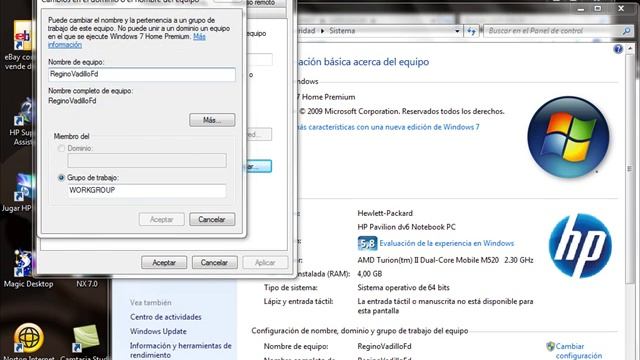Minimize the Control Panel window
Image resolution: width=640 pixels, height=360 pixels.
[581, 9]
